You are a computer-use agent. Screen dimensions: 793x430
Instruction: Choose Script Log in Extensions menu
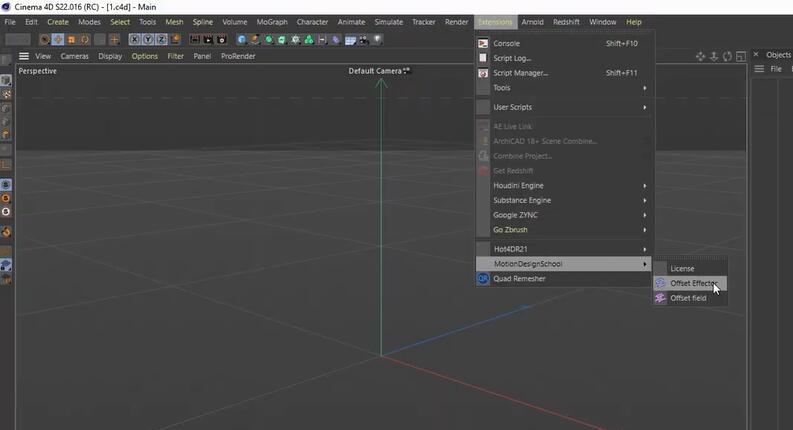coord(565,58)
